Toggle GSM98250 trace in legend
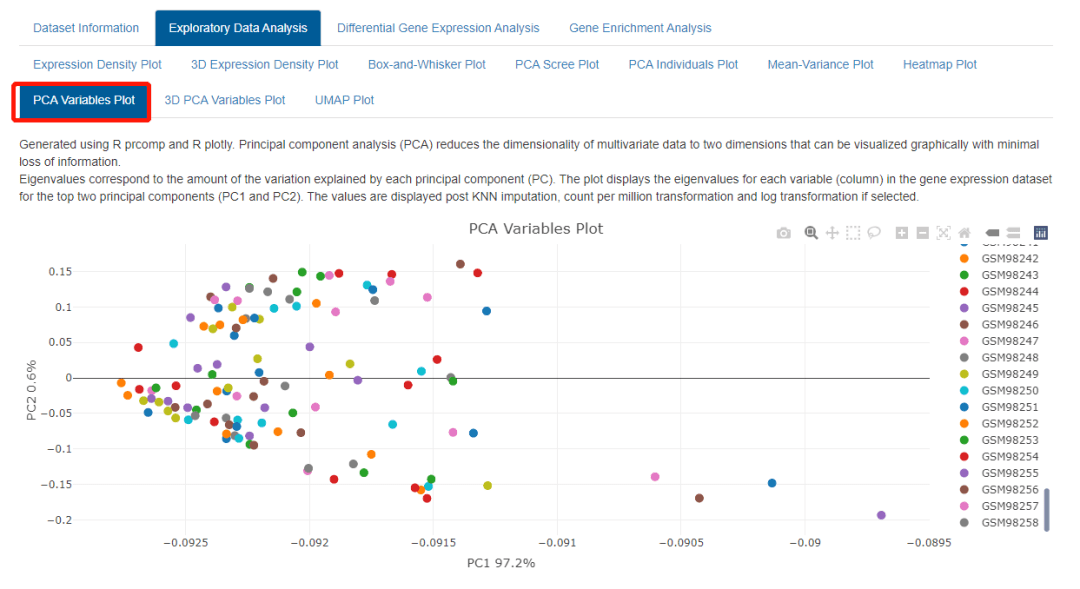 999,391
